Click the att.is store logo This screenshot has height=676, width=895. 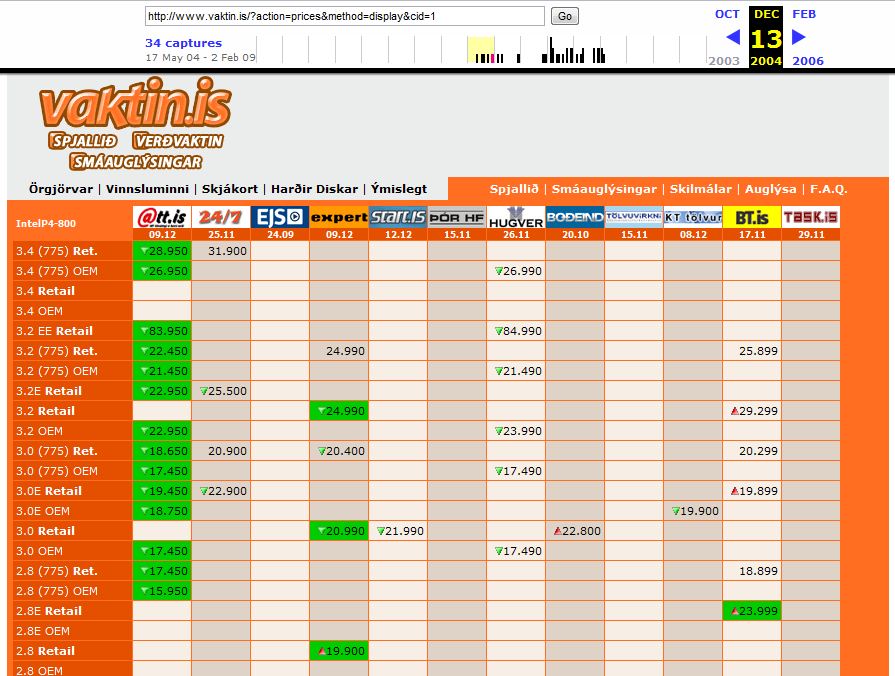162,217
